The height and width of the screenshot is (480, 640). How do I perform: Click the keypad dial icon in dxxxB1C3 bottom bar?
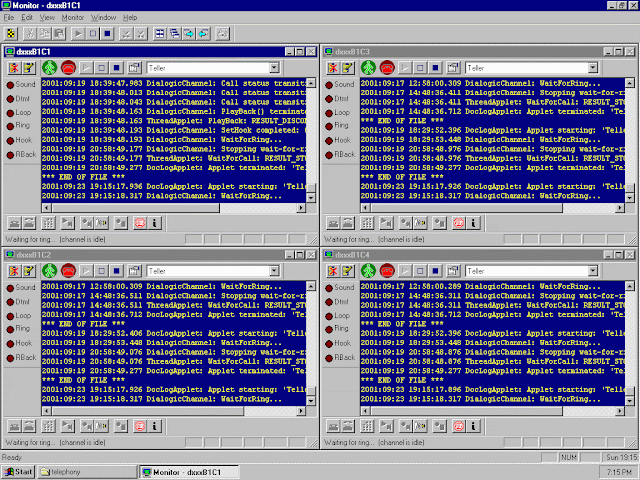pos(367,223)
